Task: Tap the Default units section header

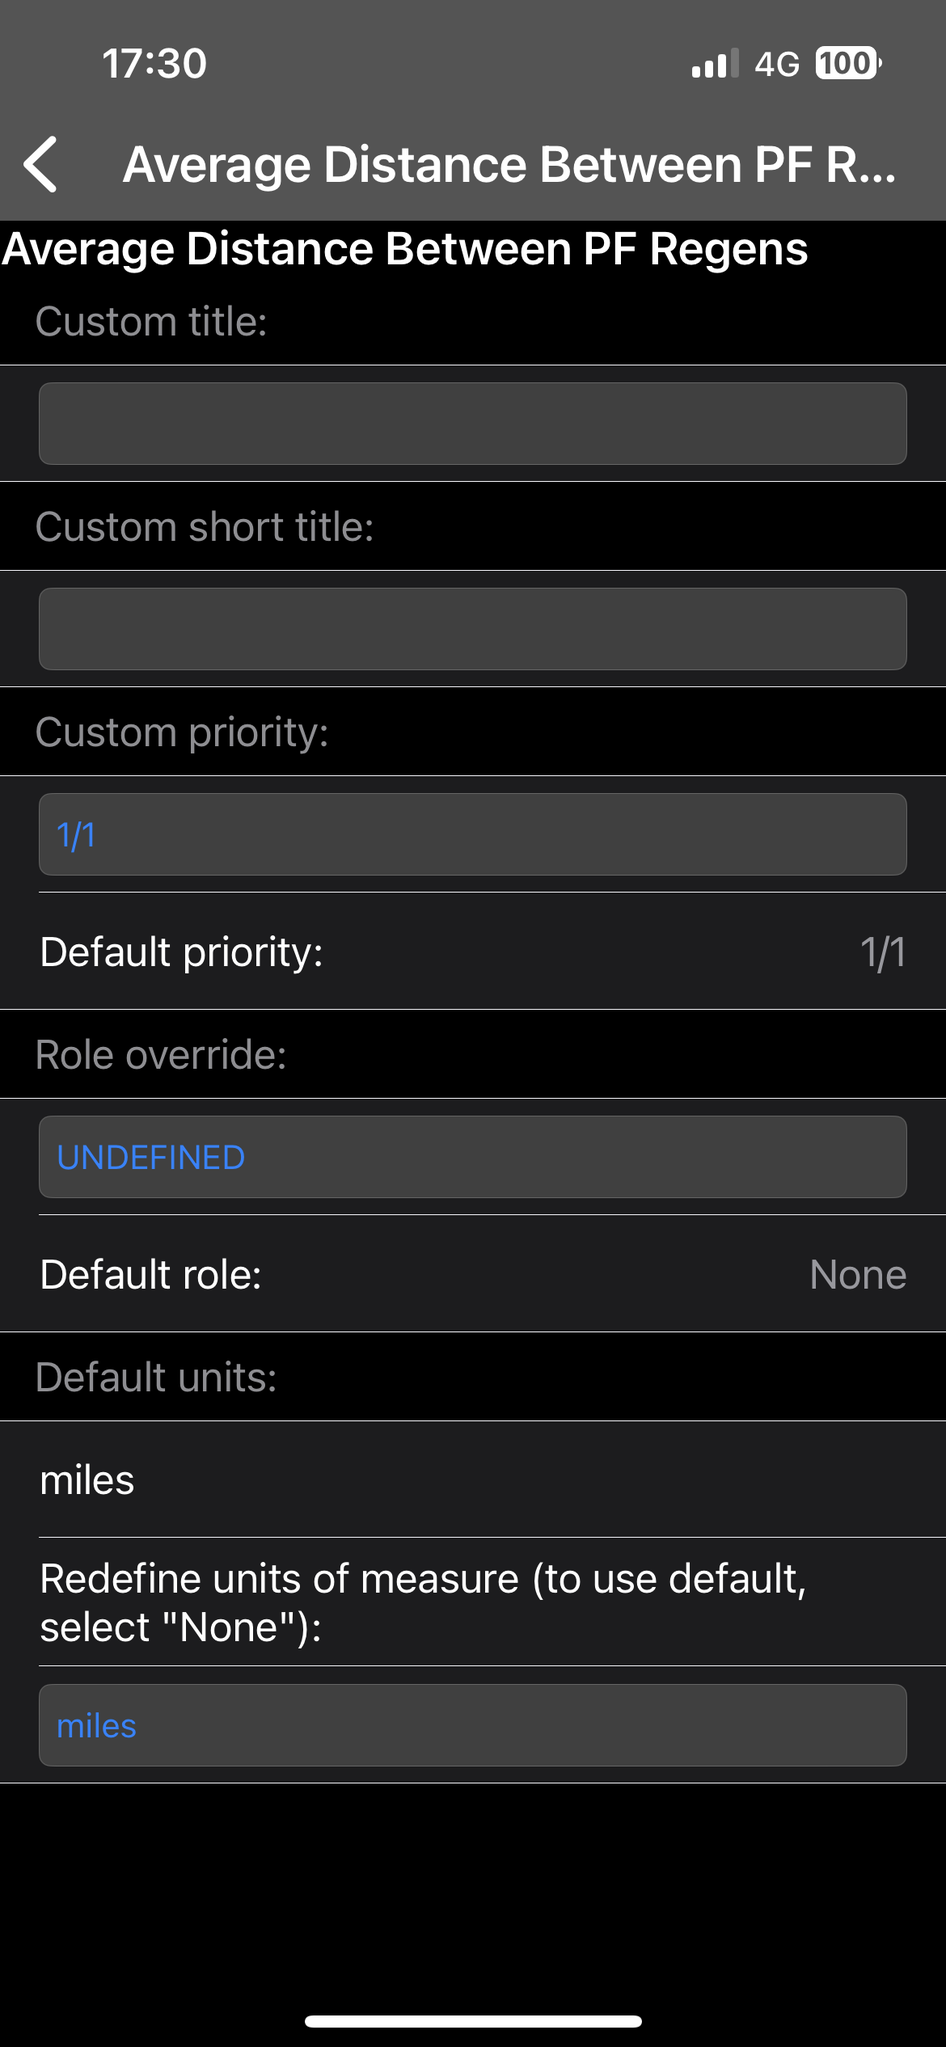Action: [x=156, y=1377]
